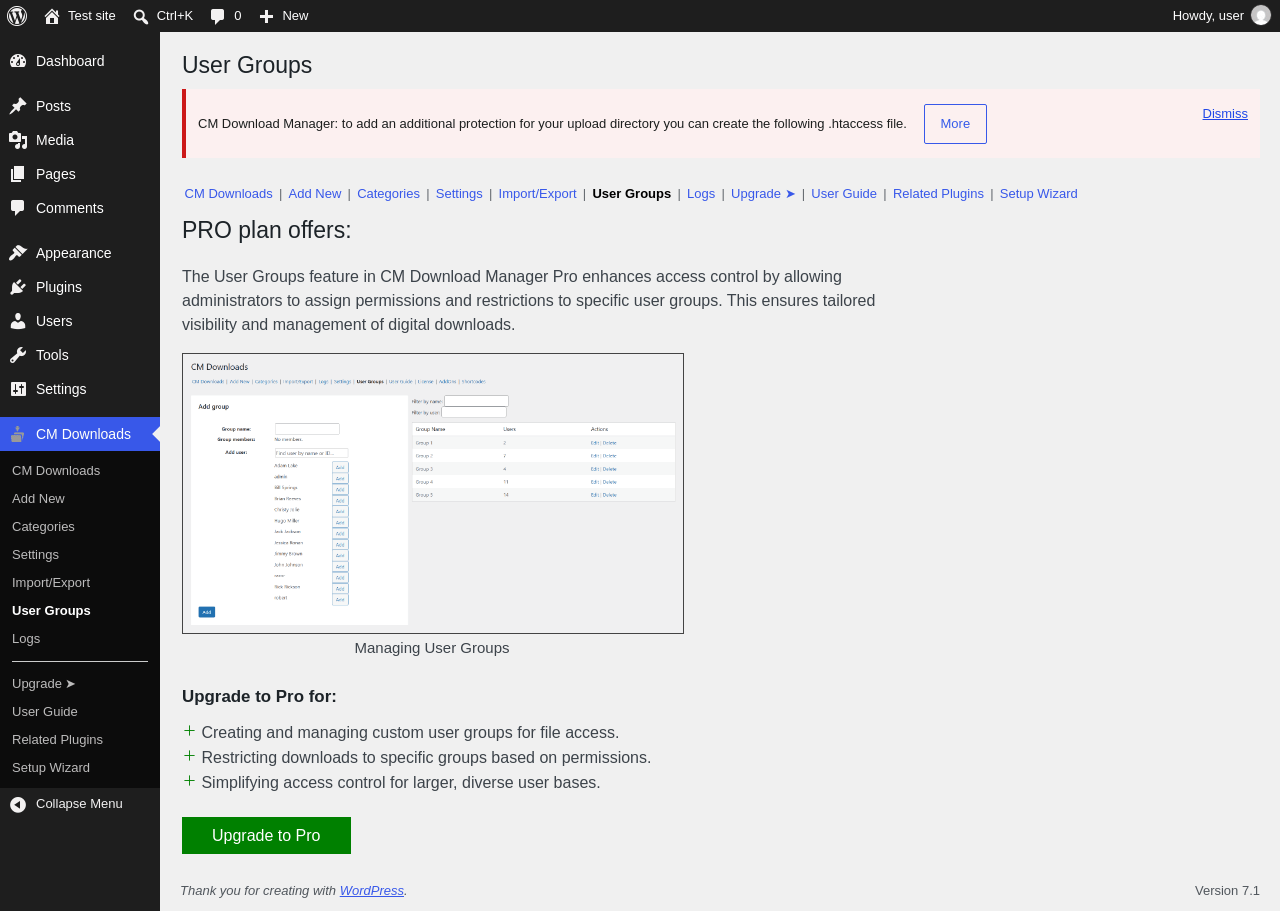Dismiss the htaccess notice
This screenshot has width=1280, height=911.
pyautogui.click(x=1225, y=114)
